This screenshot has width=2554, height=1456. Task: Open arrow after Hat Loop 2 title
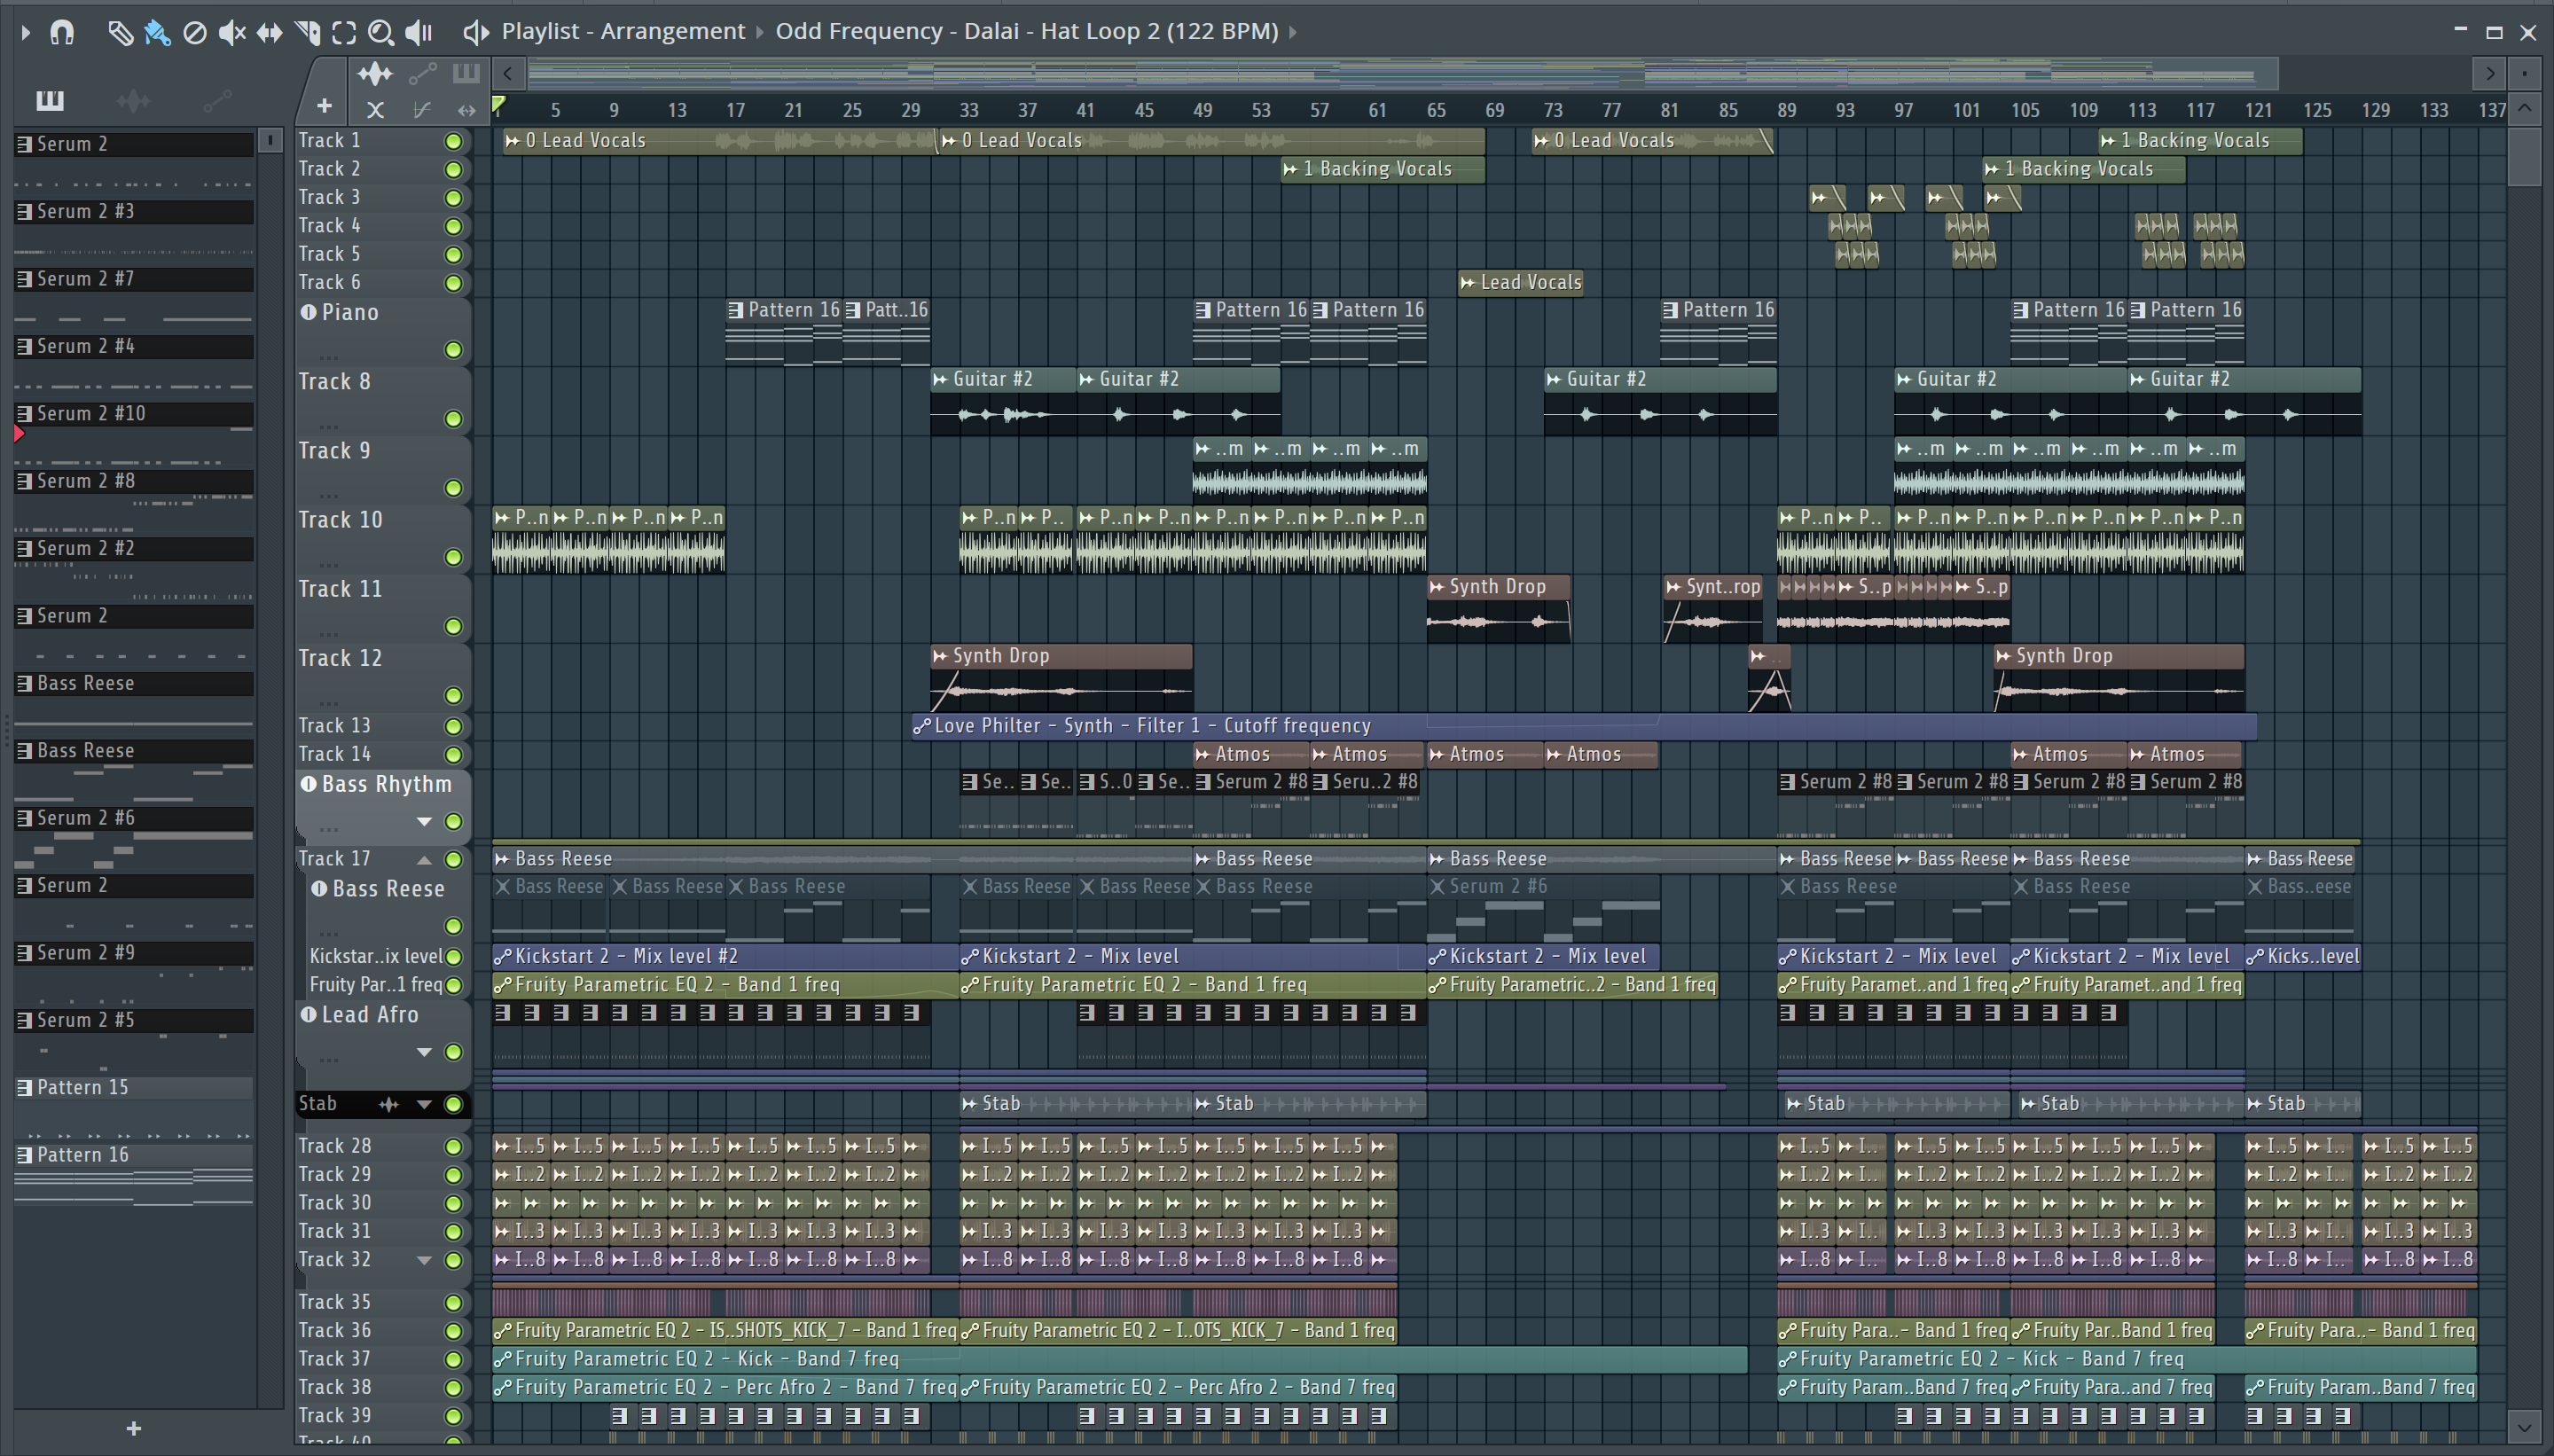pos(1293,32)
